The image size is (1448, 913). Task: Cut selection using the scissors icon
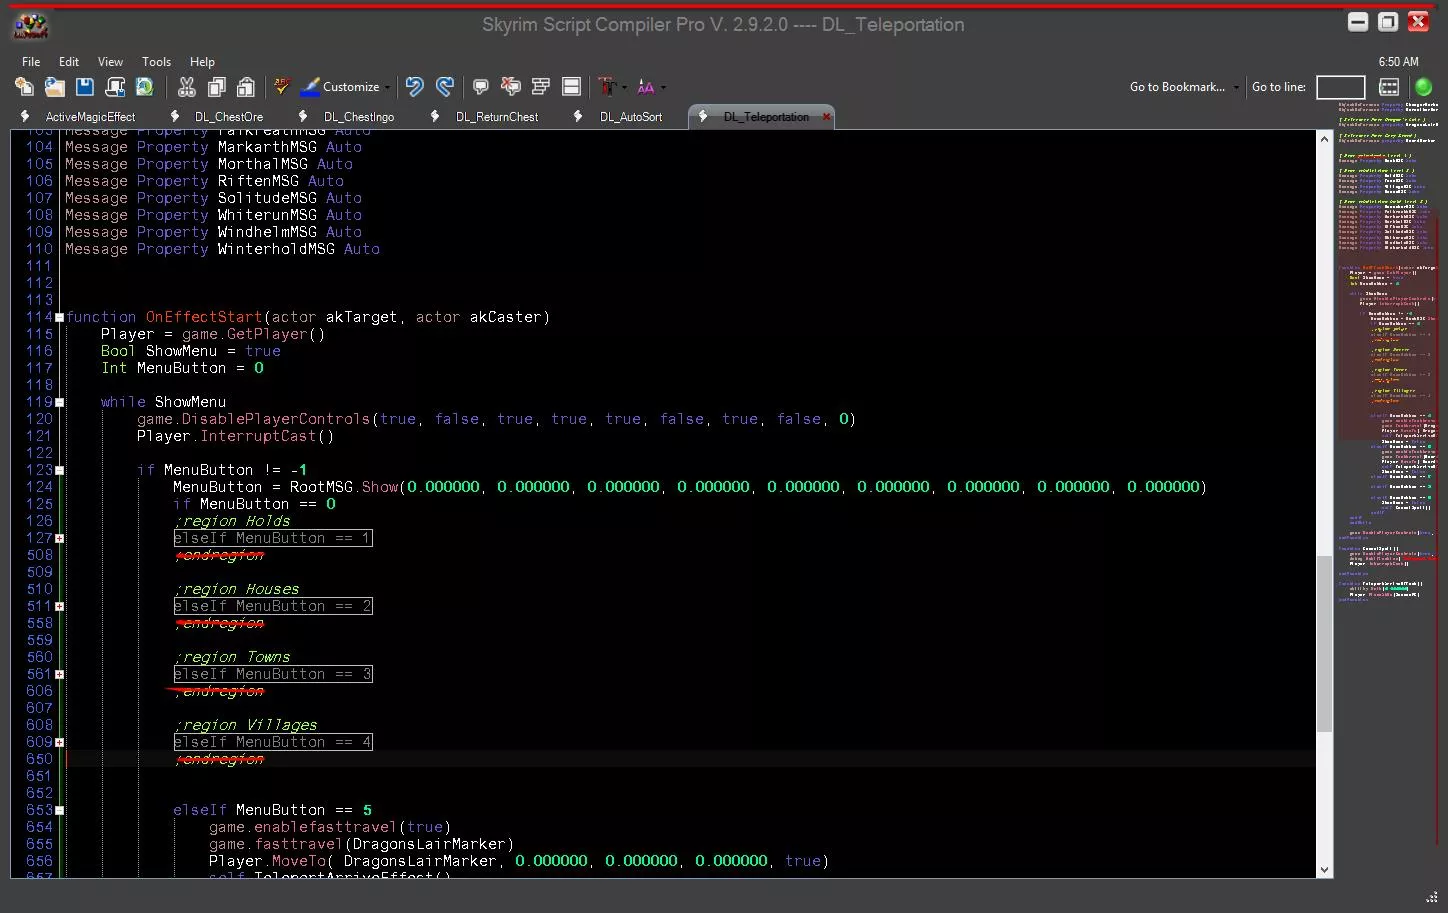click(186, 87)
